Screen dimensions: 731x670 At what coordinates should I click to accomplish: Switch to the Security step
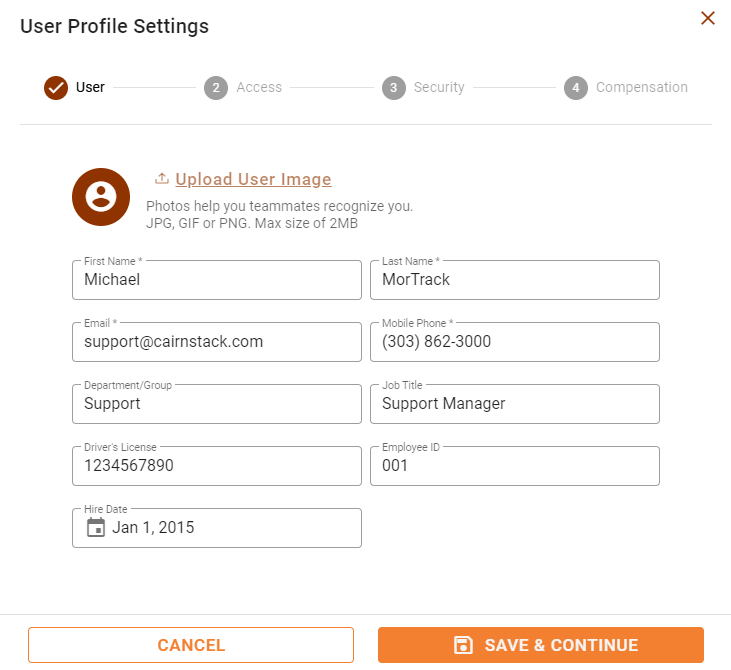[x=439, y=88]
